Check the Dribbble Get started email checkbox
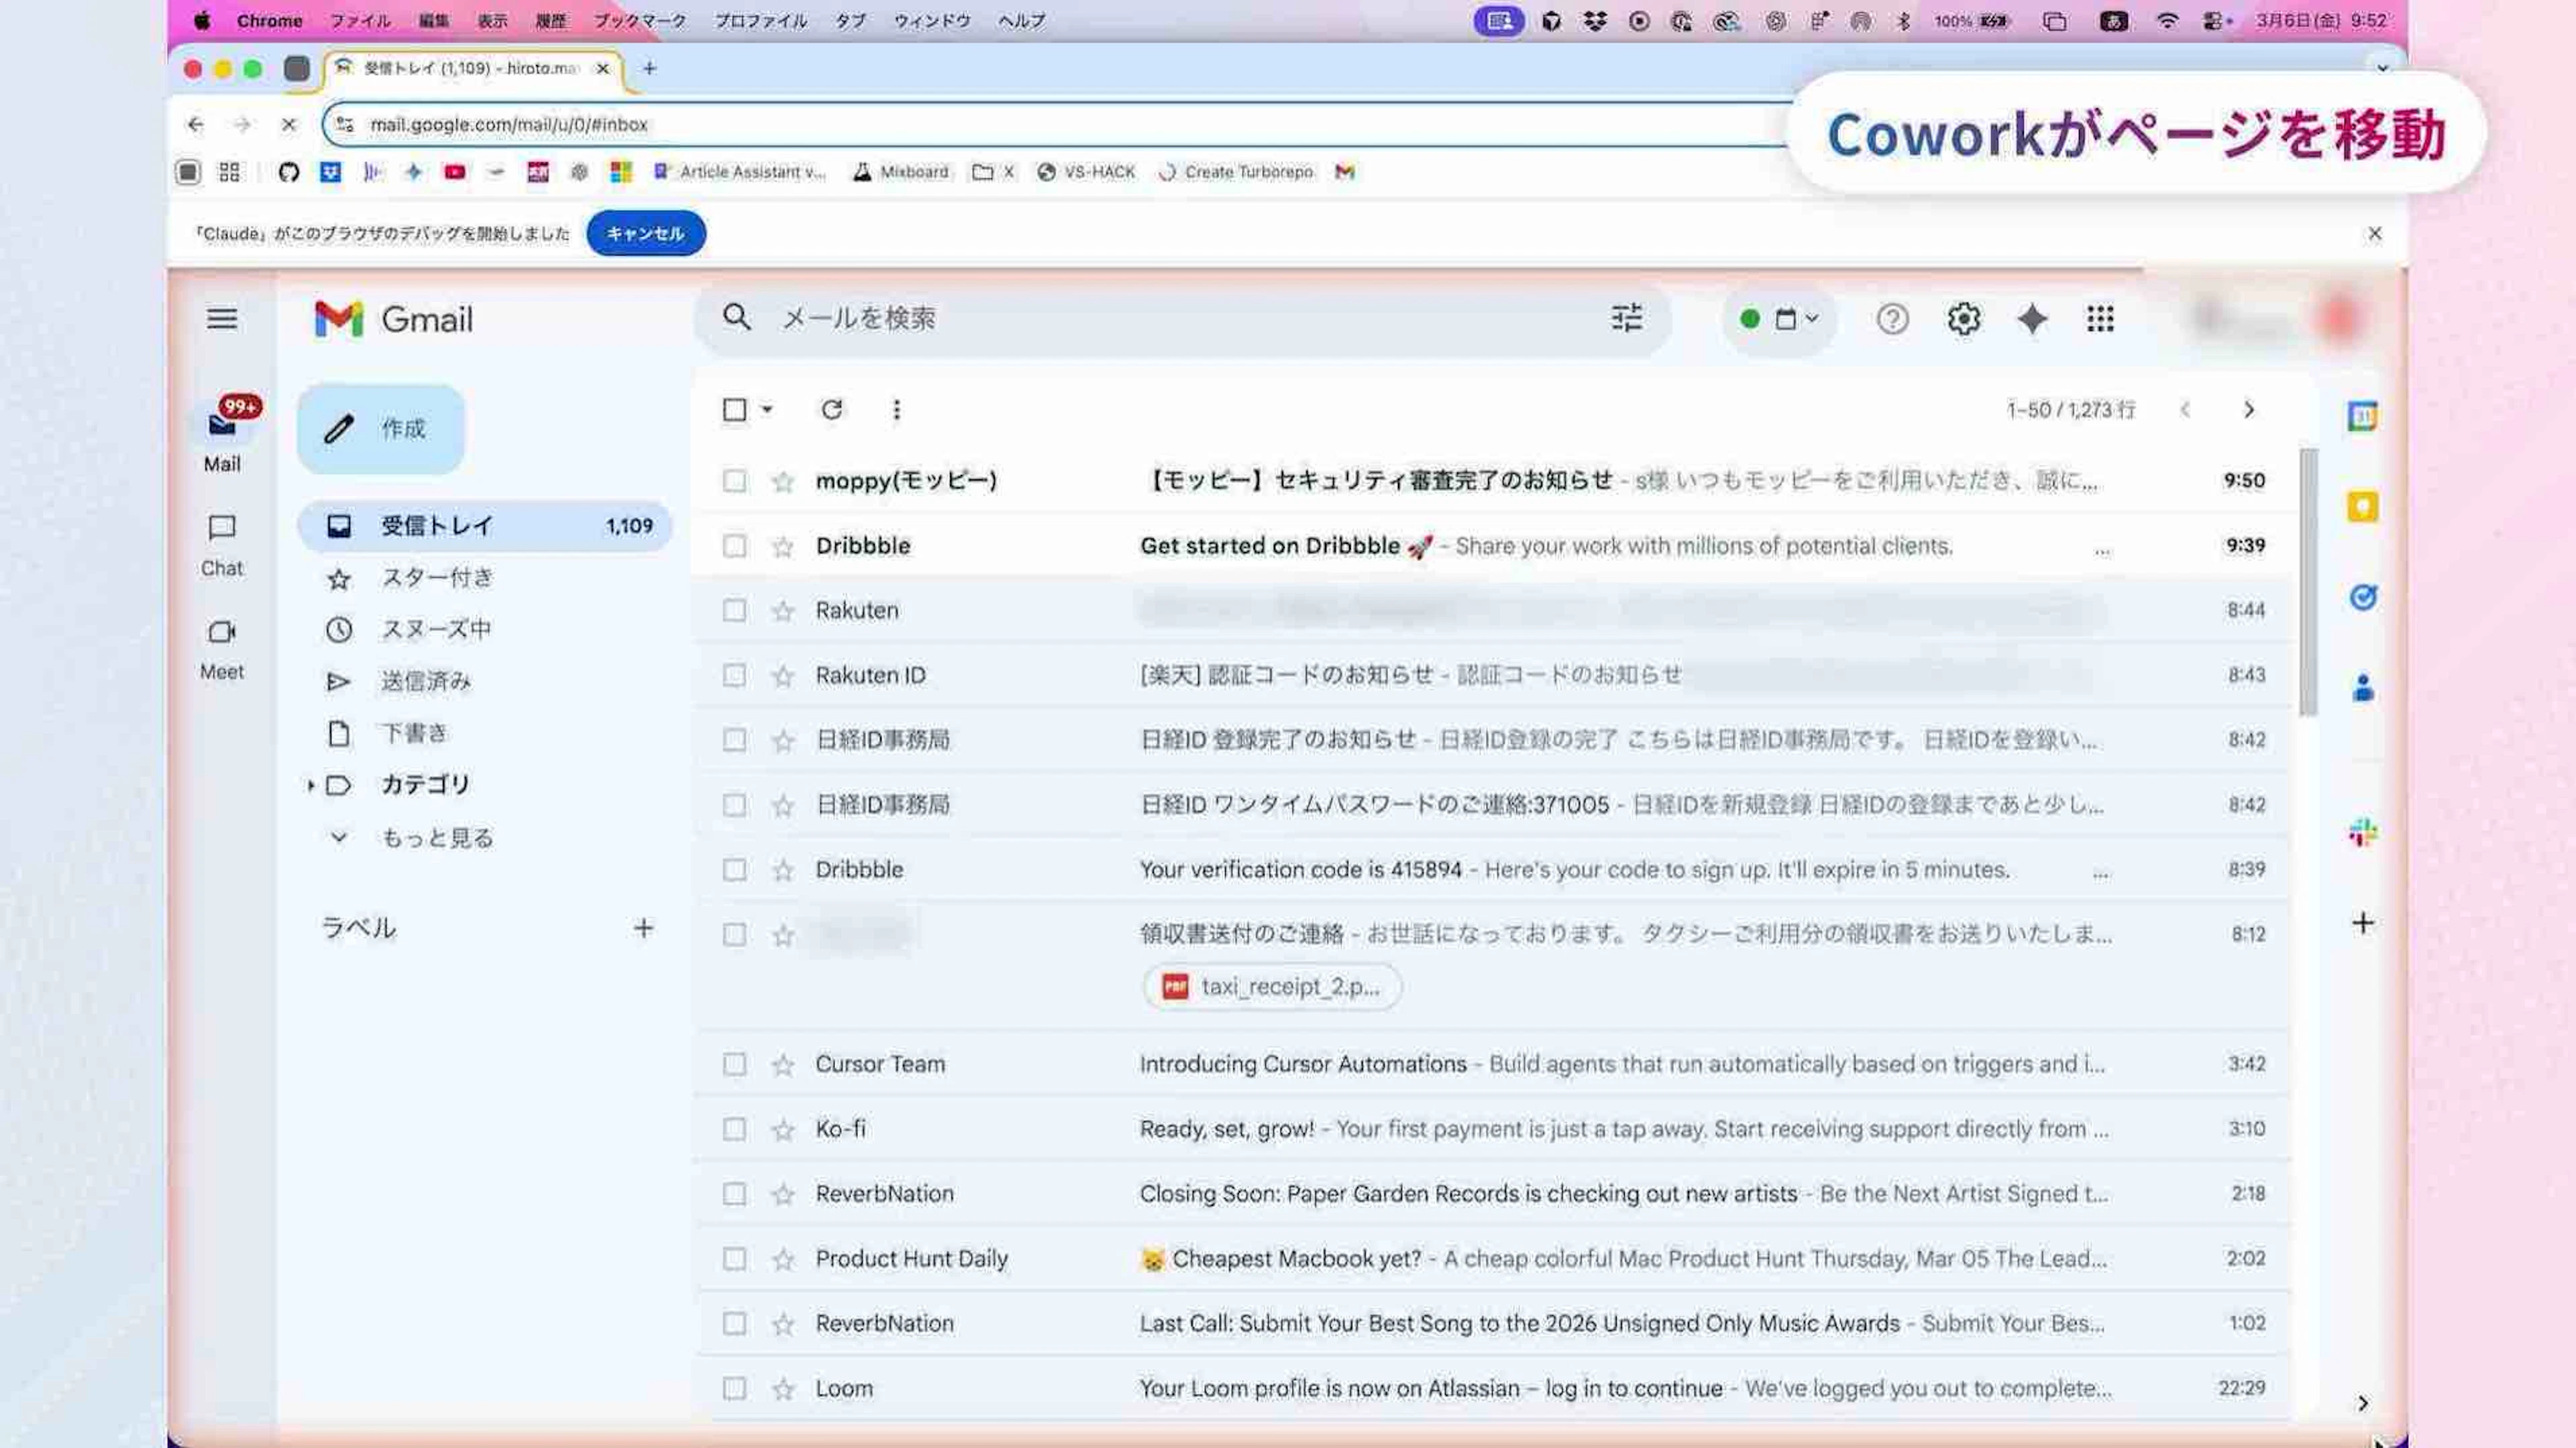2576x1448 pixels. coord(734,546)
